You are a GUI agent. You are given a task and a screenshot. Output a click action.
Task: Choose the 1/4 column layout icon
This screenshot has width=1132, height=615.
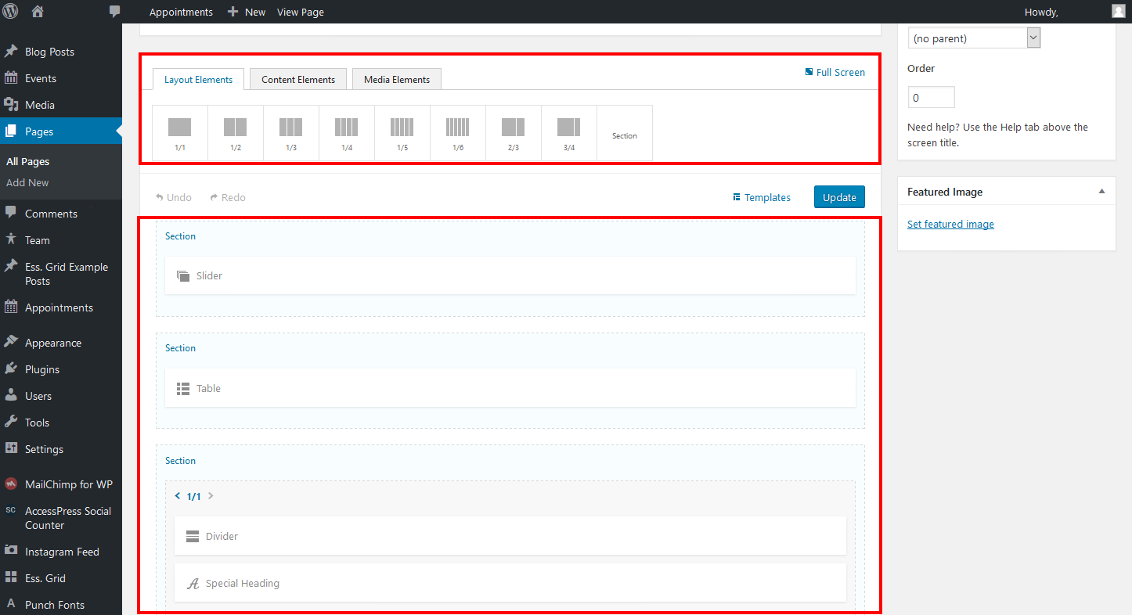coord(346,132)
